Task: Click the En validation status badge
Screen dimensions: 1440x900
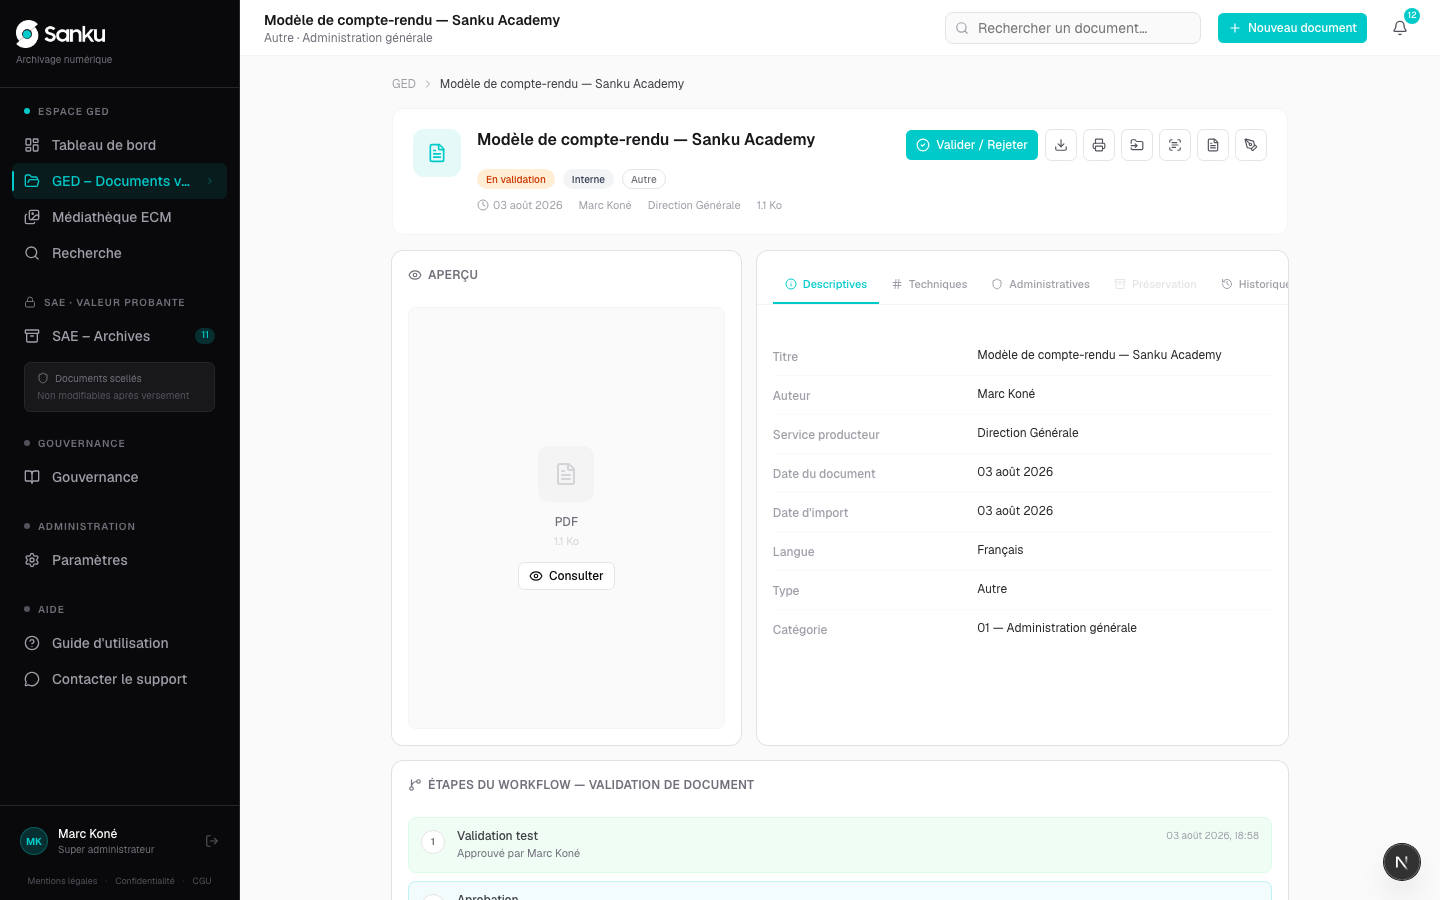Action: point(516,179)
